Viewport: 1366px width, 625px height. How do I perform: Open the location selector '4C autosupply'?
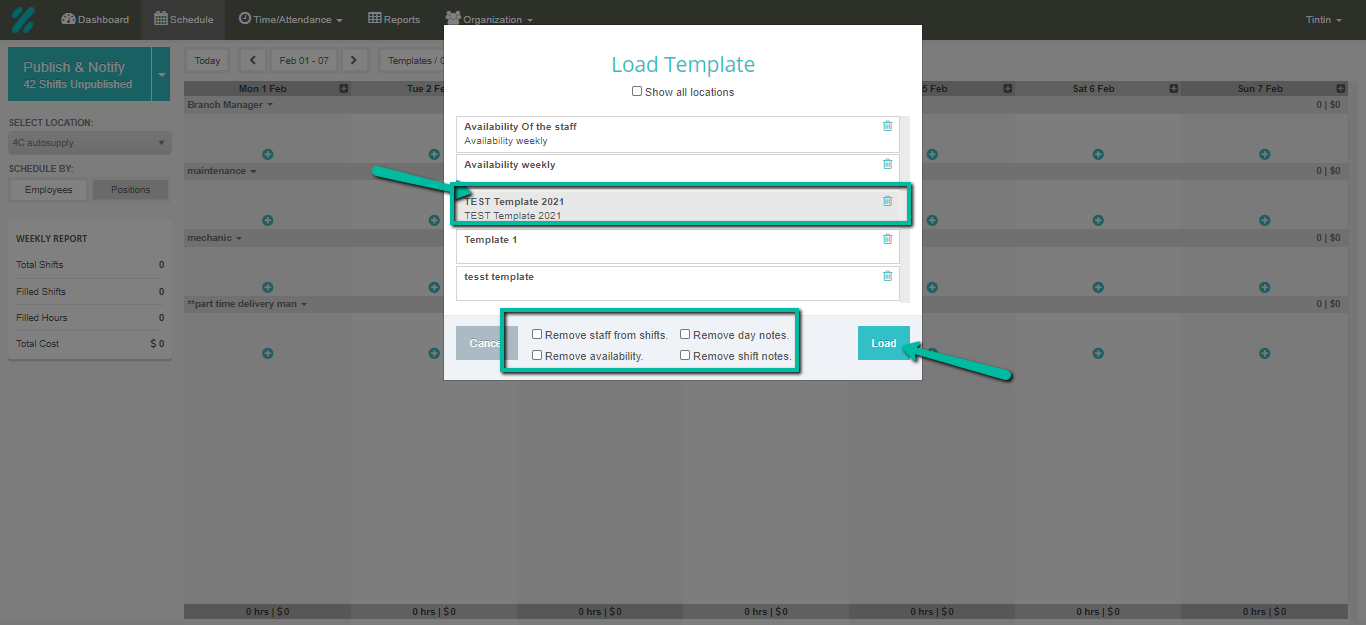[x=90, y=143]
